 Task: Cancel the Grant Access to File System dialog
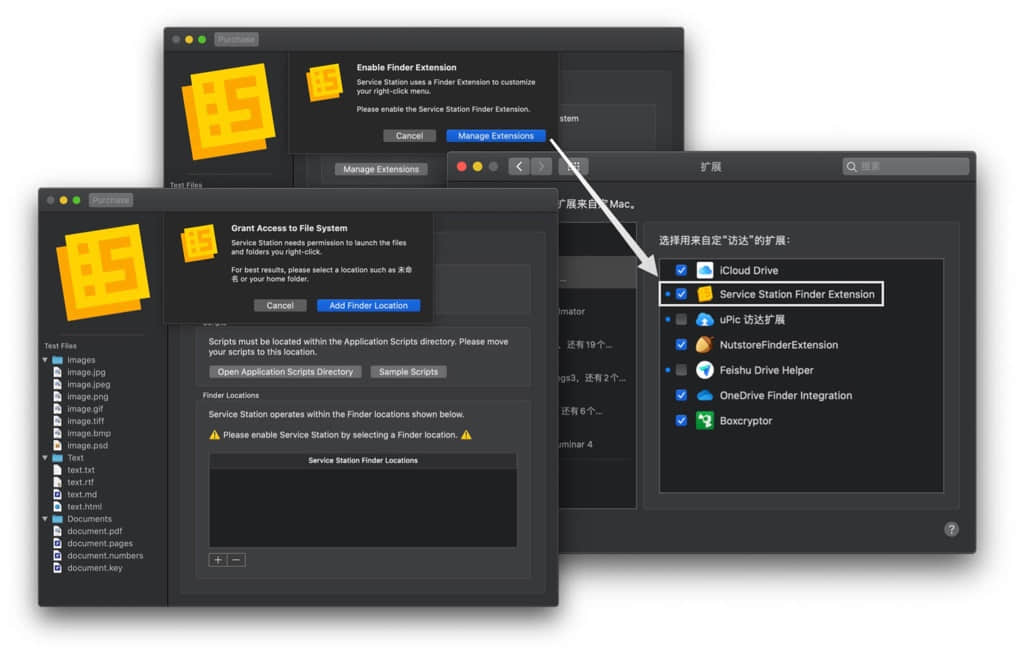[x=280, y=306]
